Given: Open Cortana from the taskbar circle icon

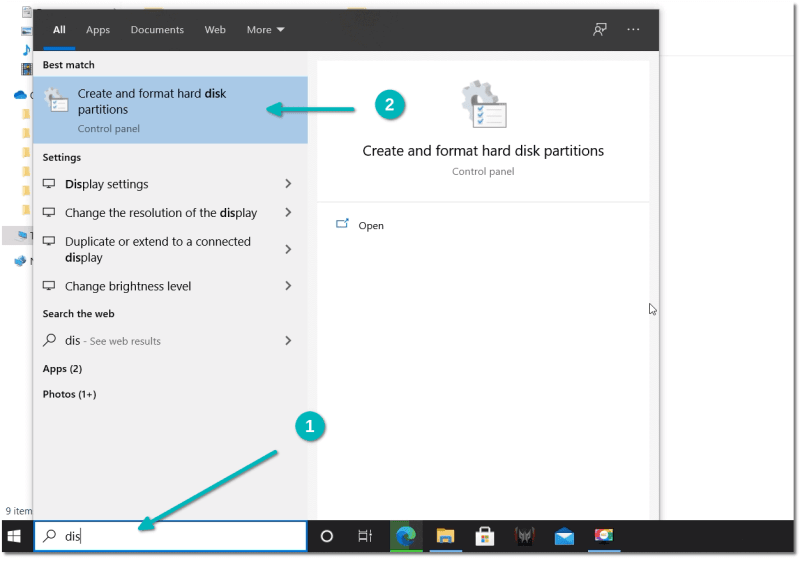Looking at the screenshot, I should coord(326,537).
